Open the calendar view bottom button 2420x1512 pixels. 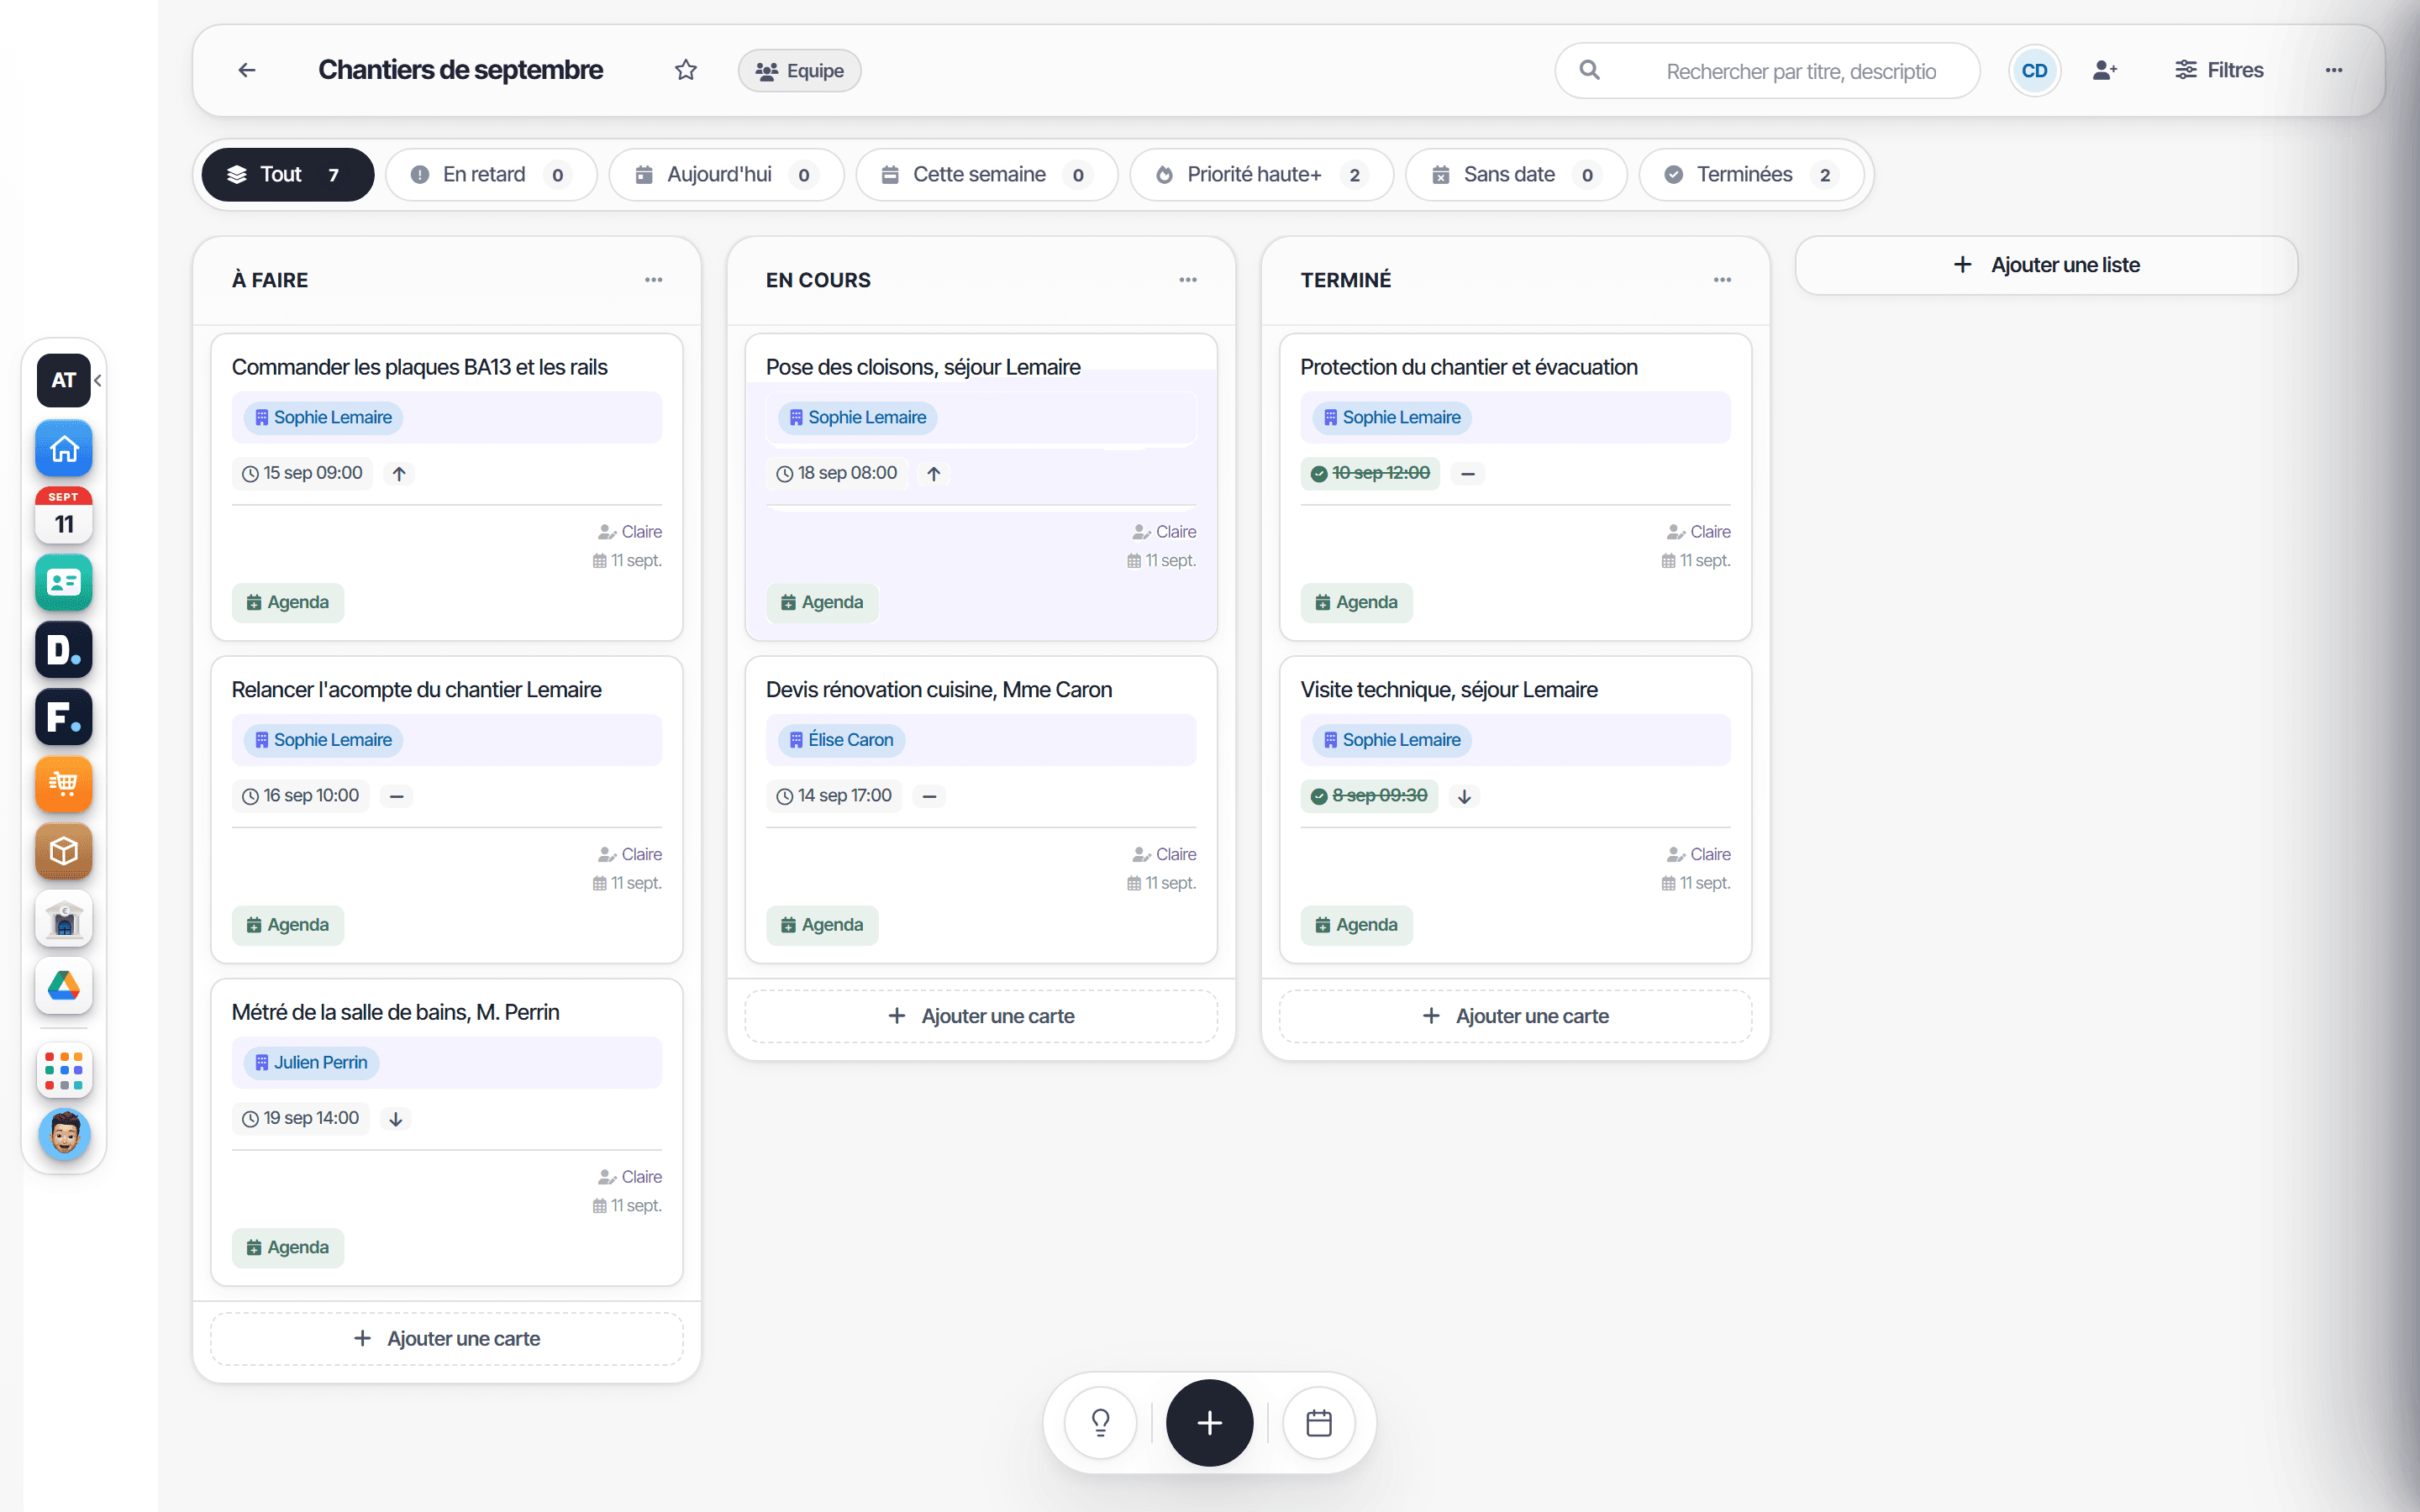(1319, 1422)
